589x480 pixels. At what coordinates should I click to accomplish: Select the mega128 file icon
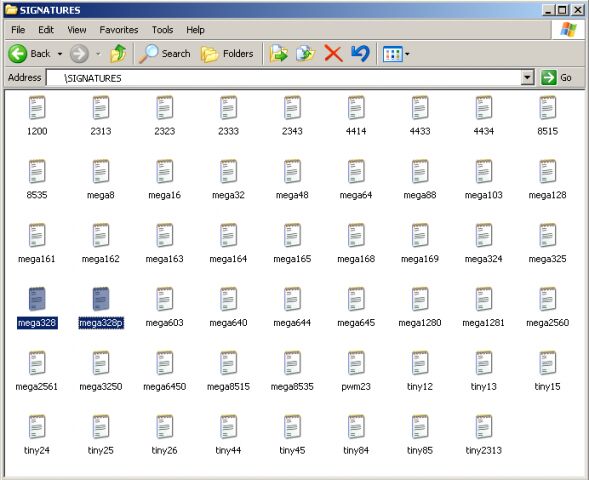[548, 172]
